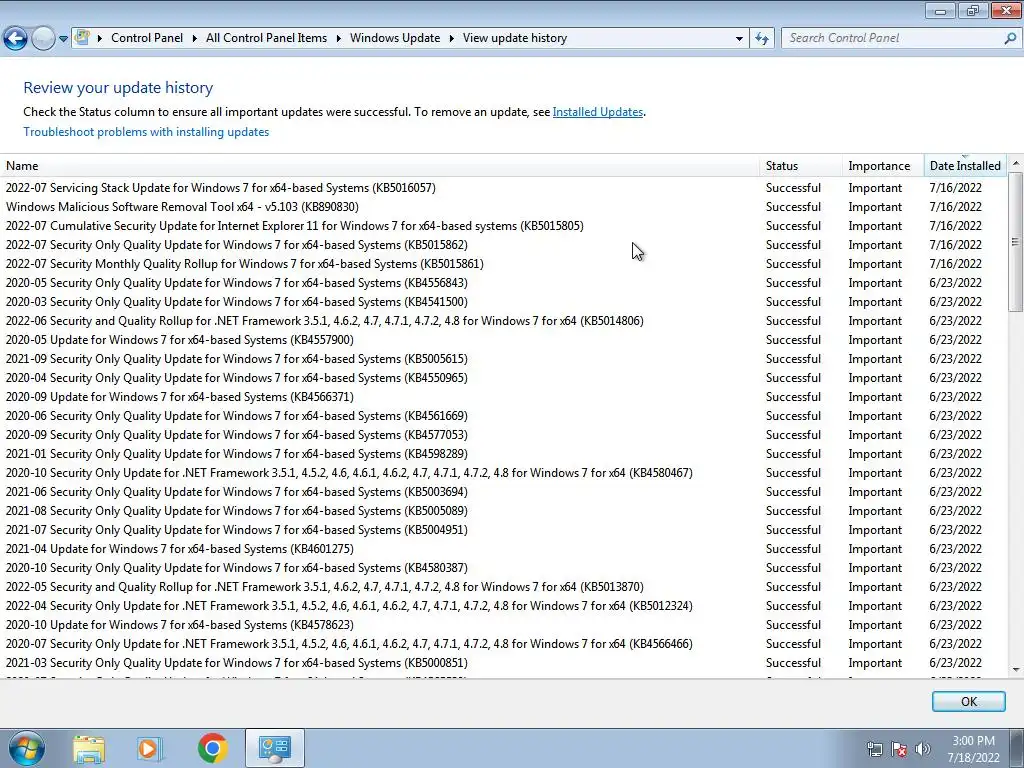This screenshot has height=768, width=1024.
Task: Select 2021-07 Security Only update KB5004951
Action: pos(503,530)
